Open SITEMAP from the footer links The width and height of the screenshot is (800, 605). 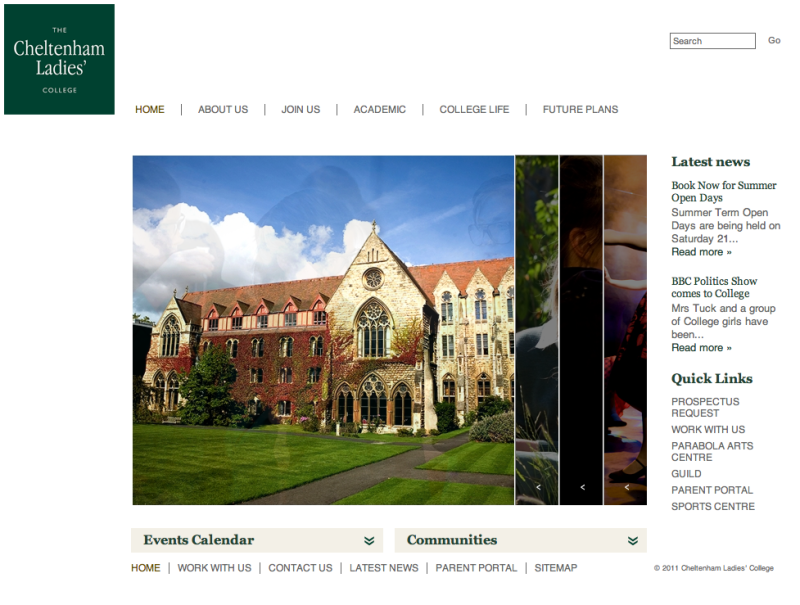point(555,567)
